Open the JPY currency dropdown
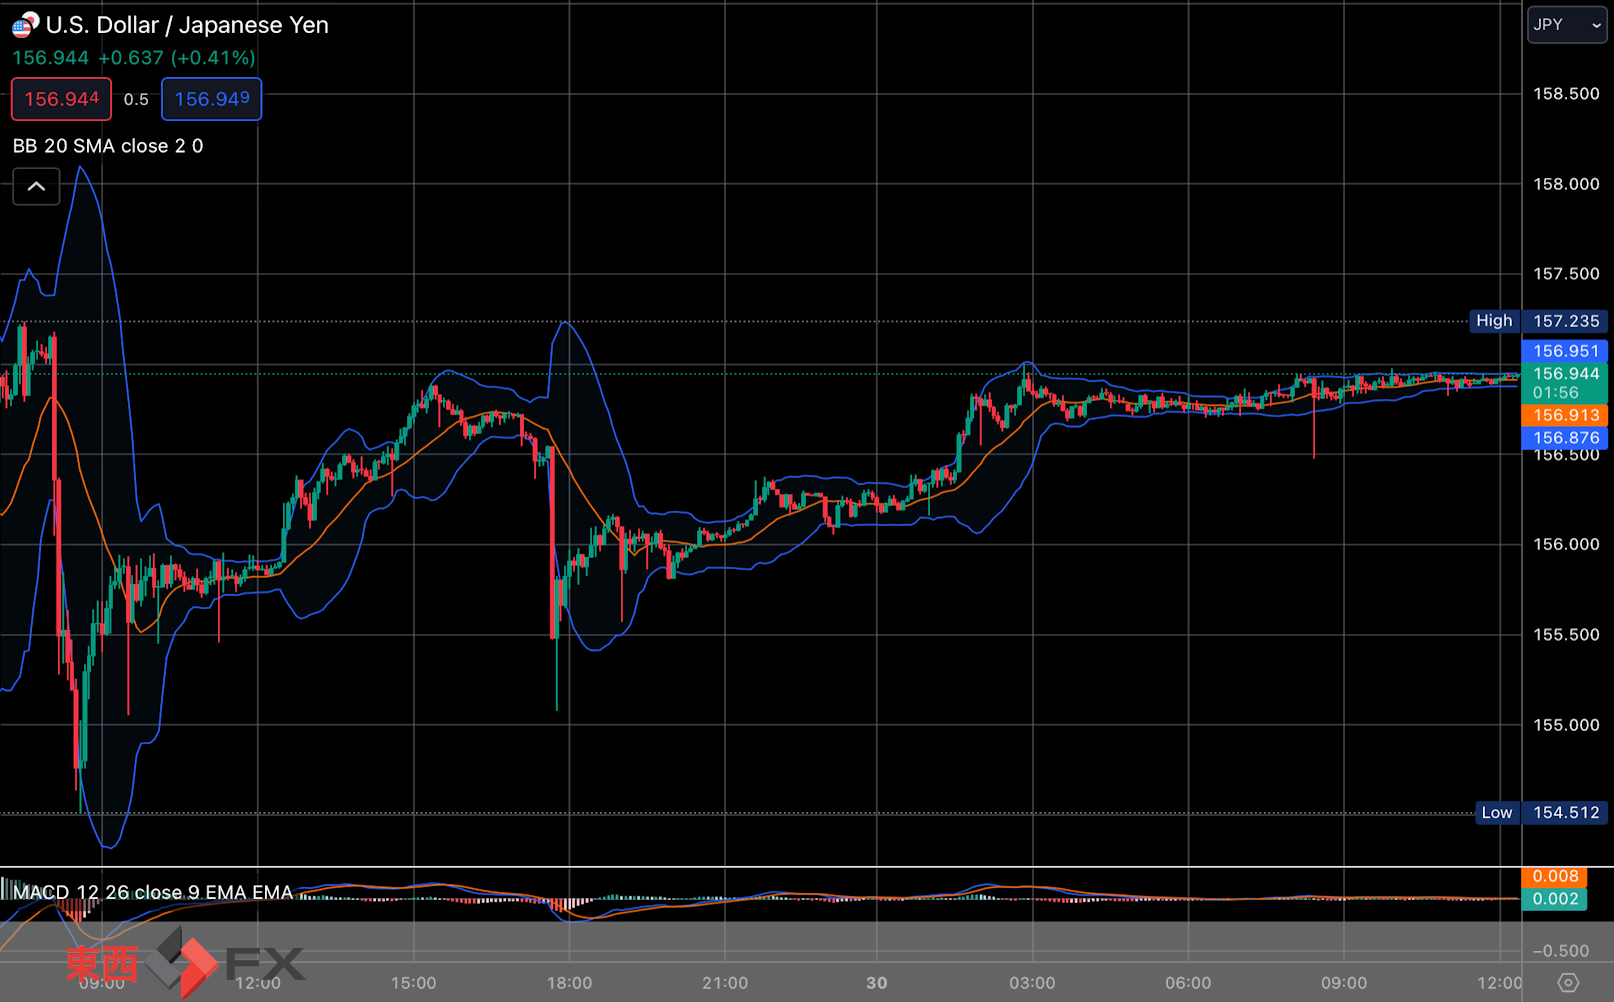This screenshot has width=1614, height=1002. 1566,25
